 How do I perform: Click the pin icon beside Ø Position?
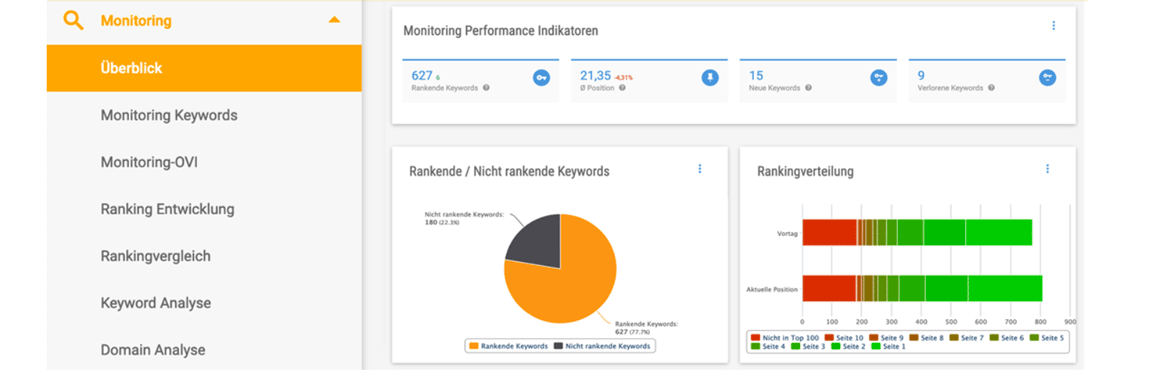[710, 77]
